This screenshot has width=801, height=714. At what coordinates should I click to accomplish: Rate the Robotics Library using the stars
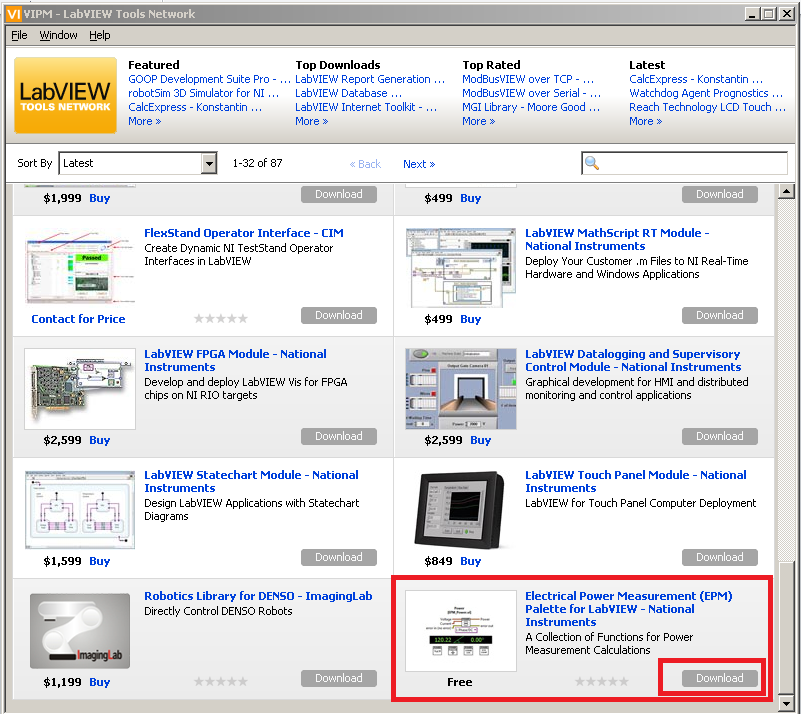(x=221, y=679)
